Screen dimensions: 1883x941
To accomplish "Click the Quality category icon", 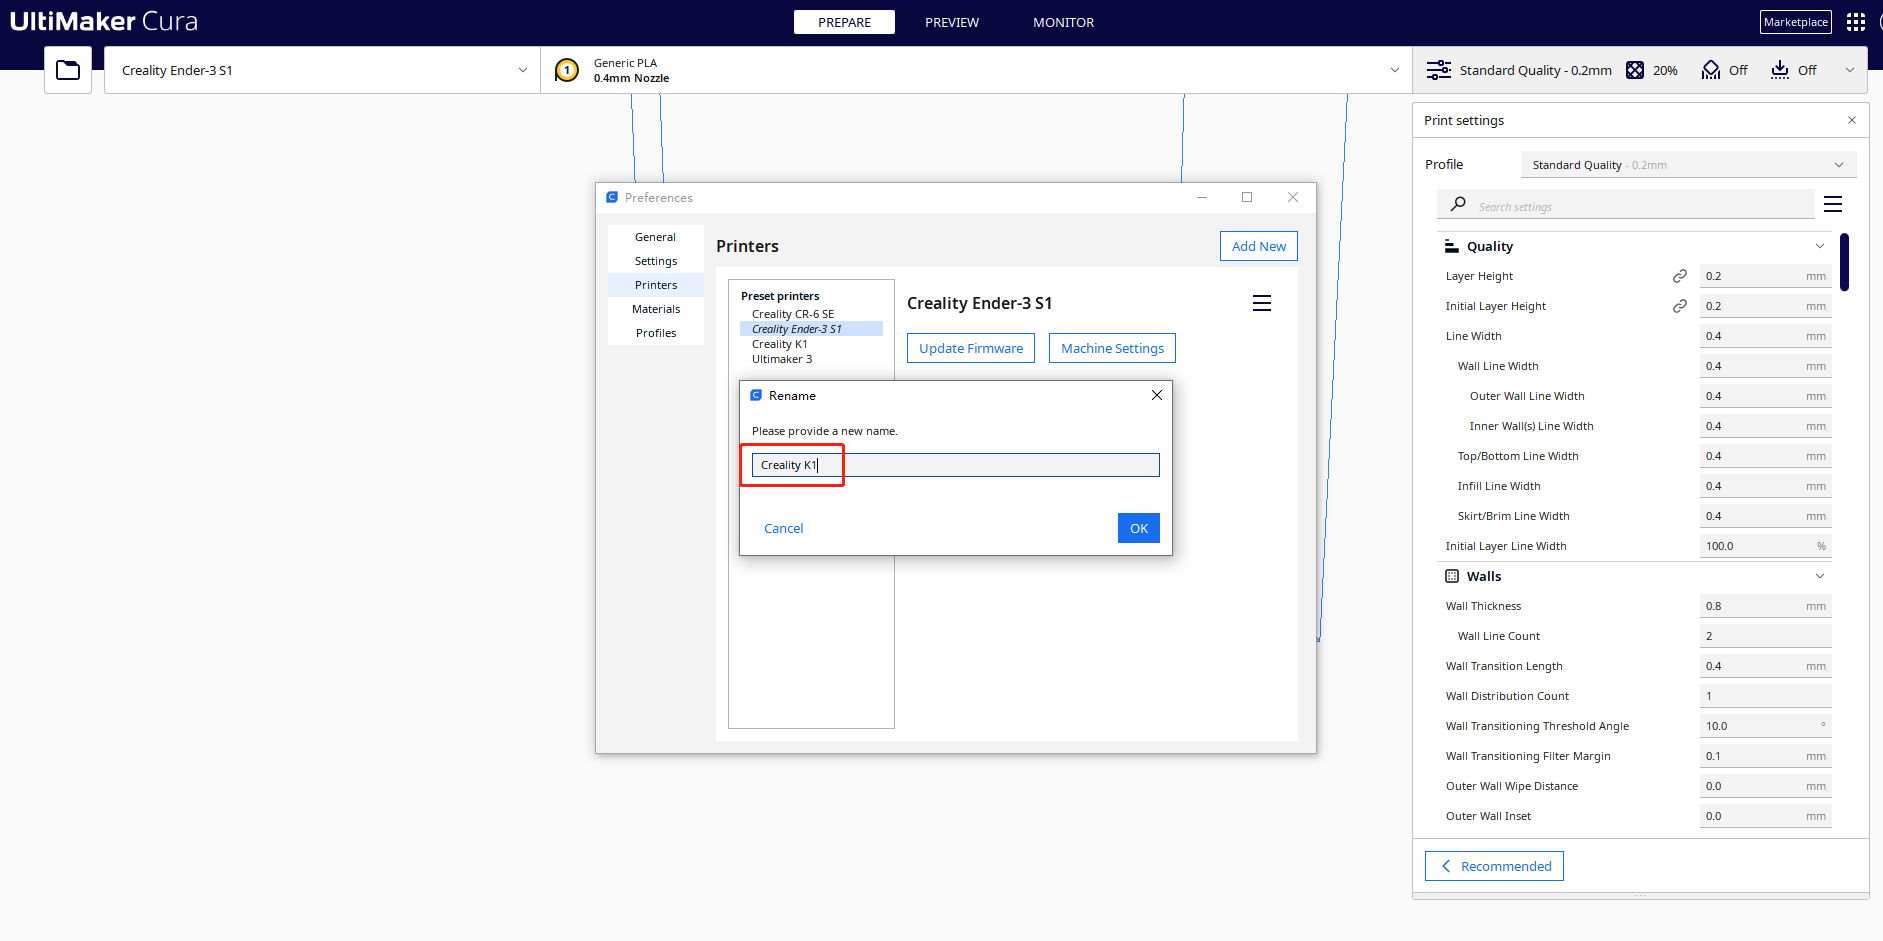I will pos(1452,246).
